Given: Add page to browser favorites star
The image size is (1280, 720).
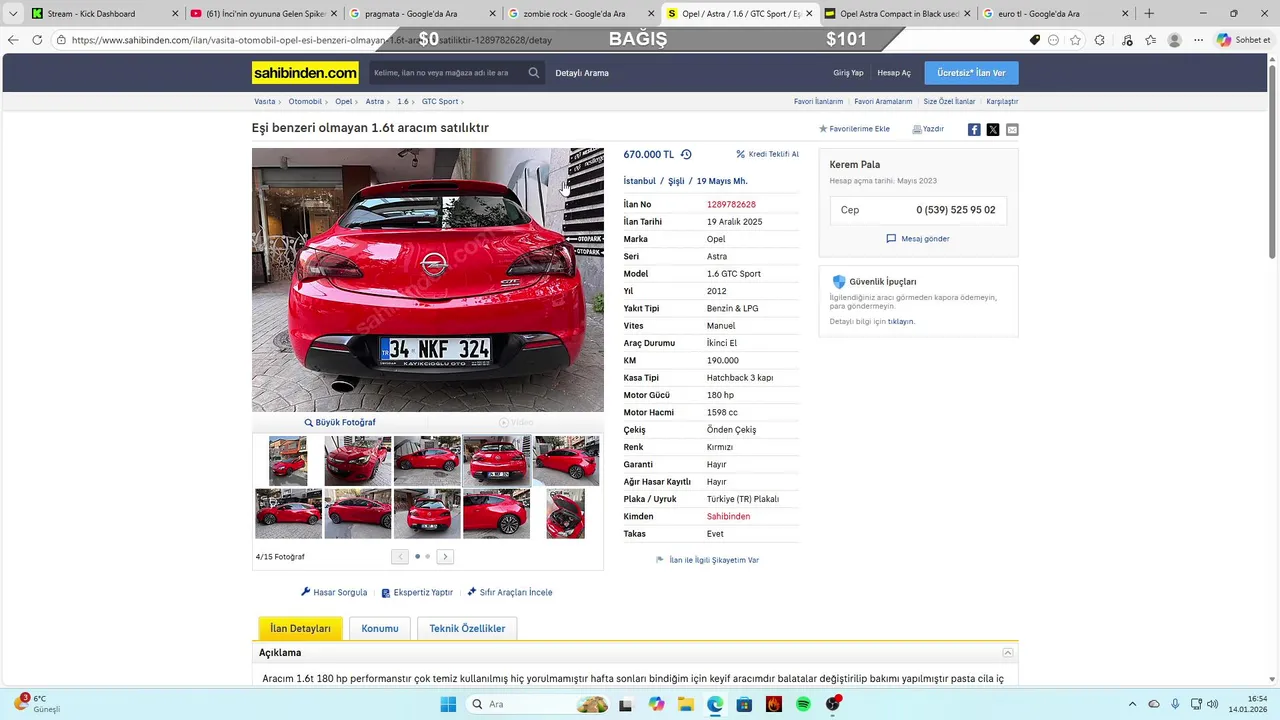Looking at the screenshot, I should tap(1075, 40).
